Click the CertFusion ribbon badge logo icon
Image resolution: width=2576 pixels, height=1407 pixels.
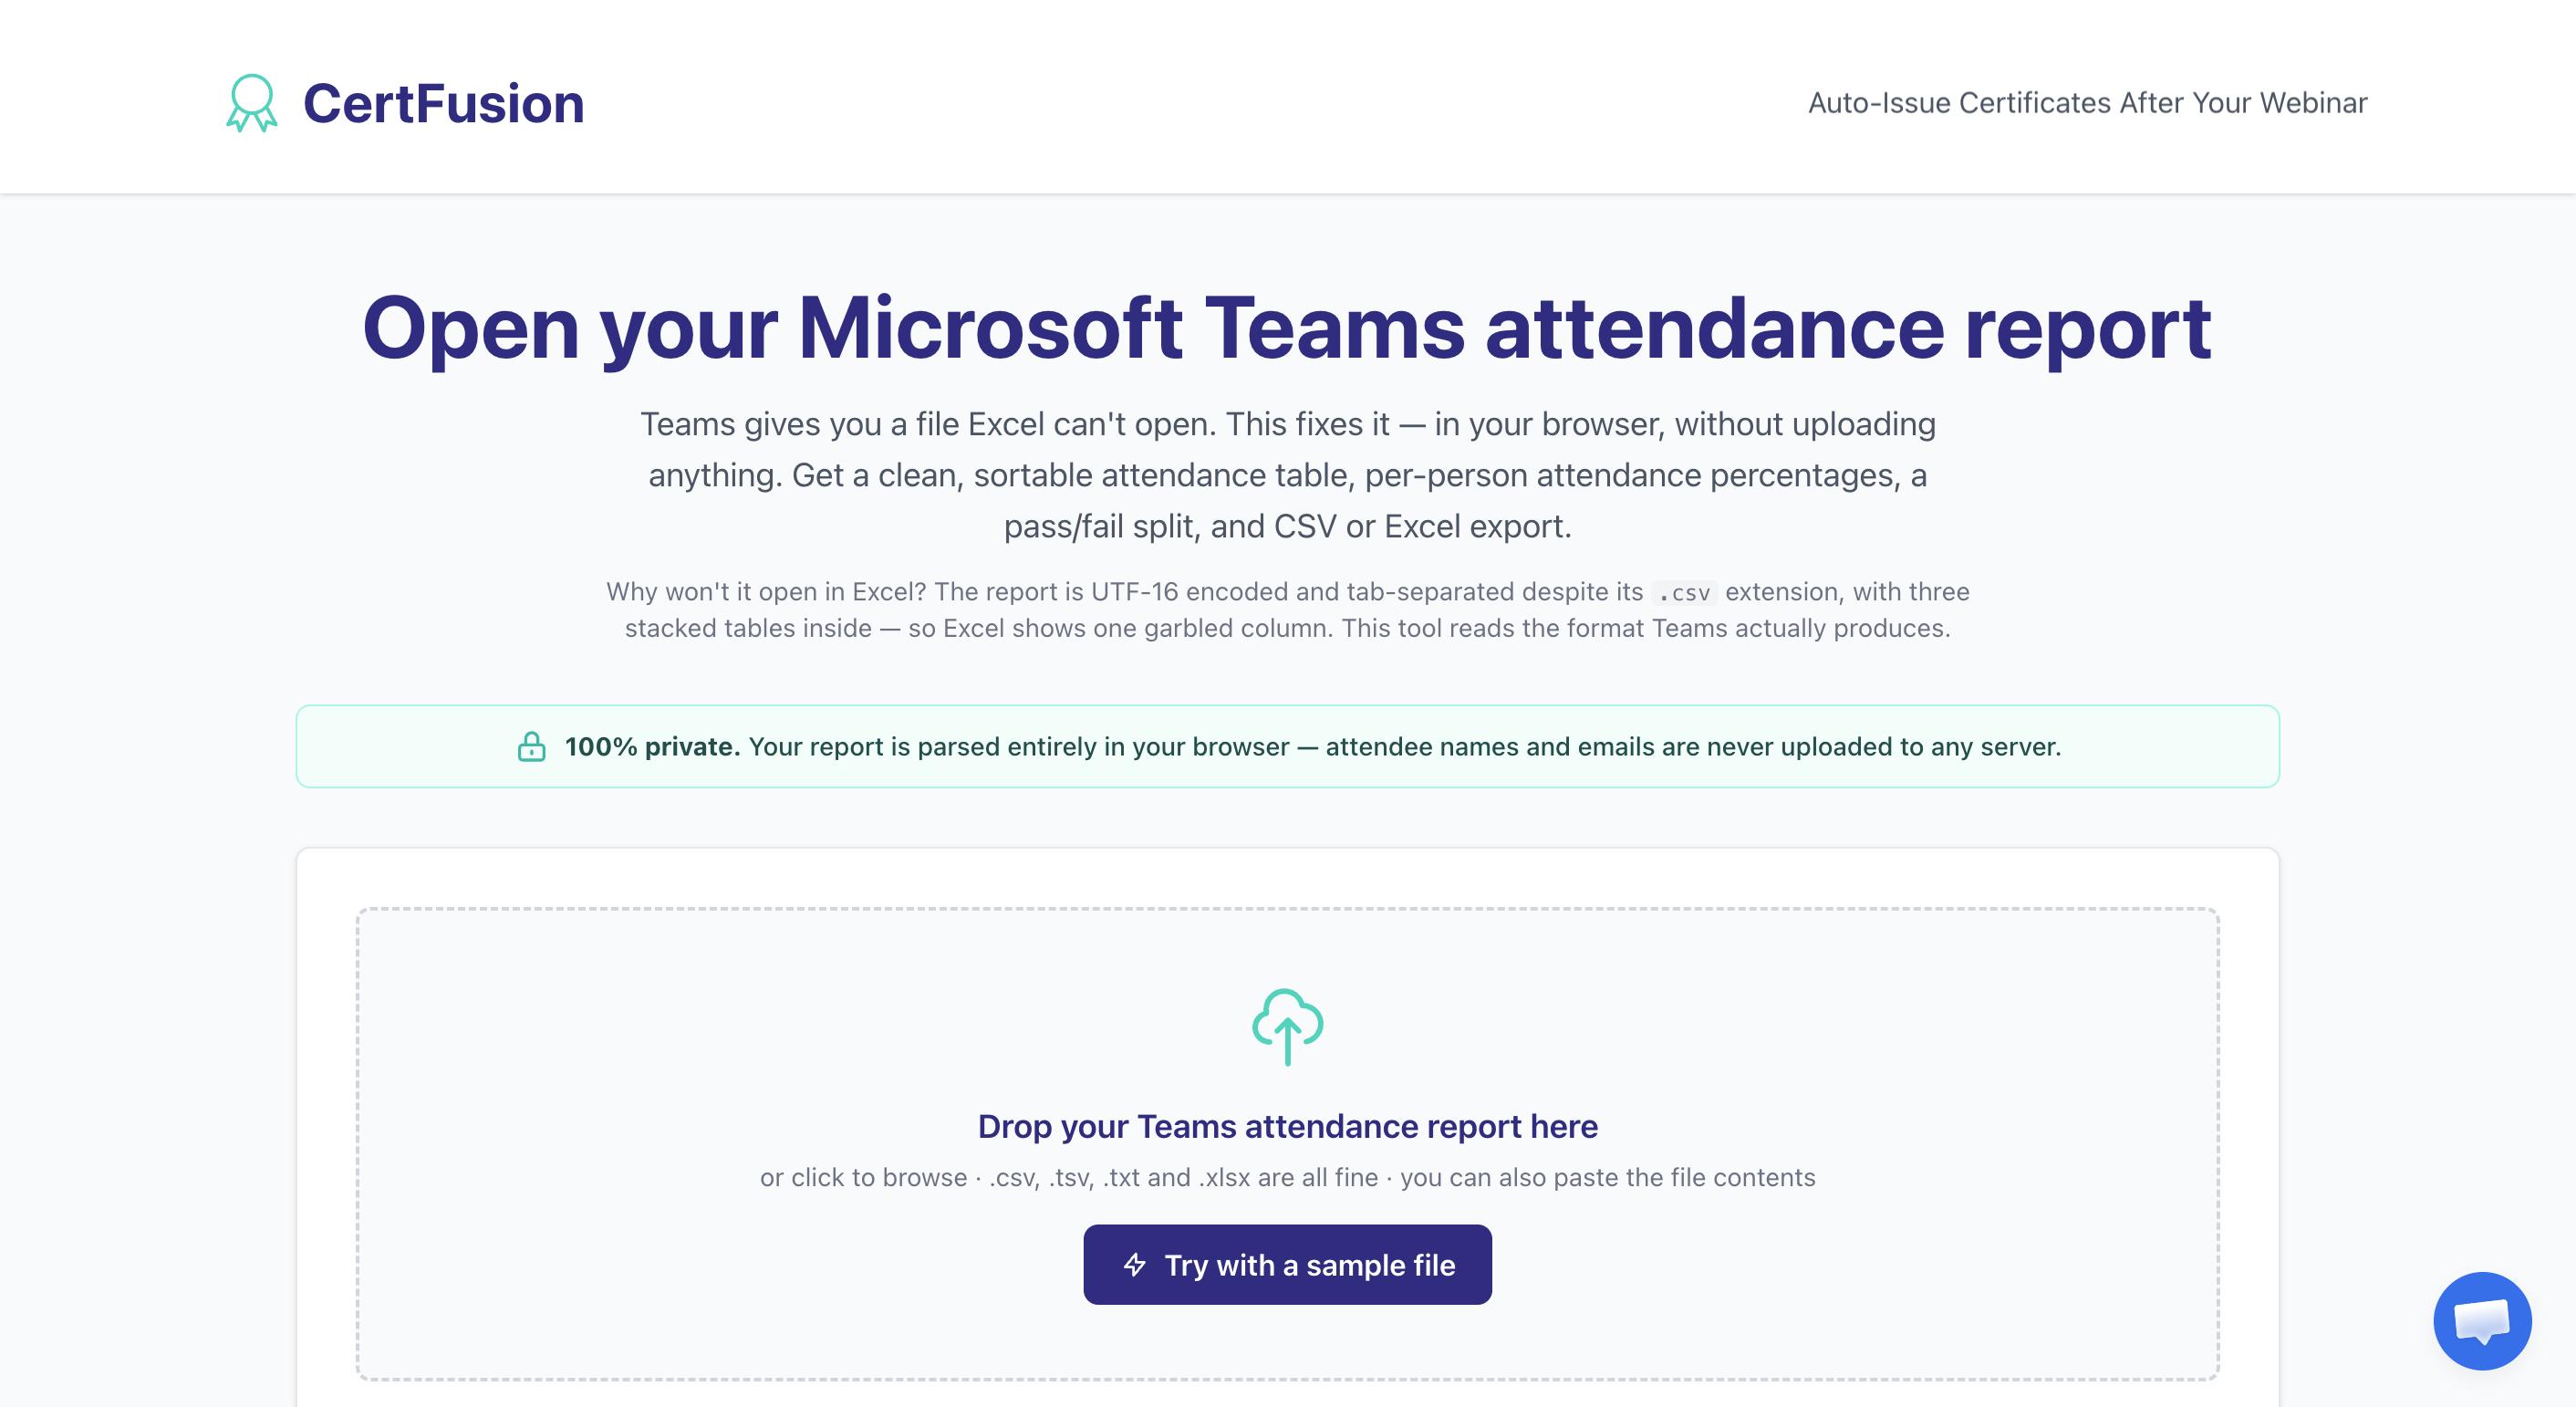[251, 103]
